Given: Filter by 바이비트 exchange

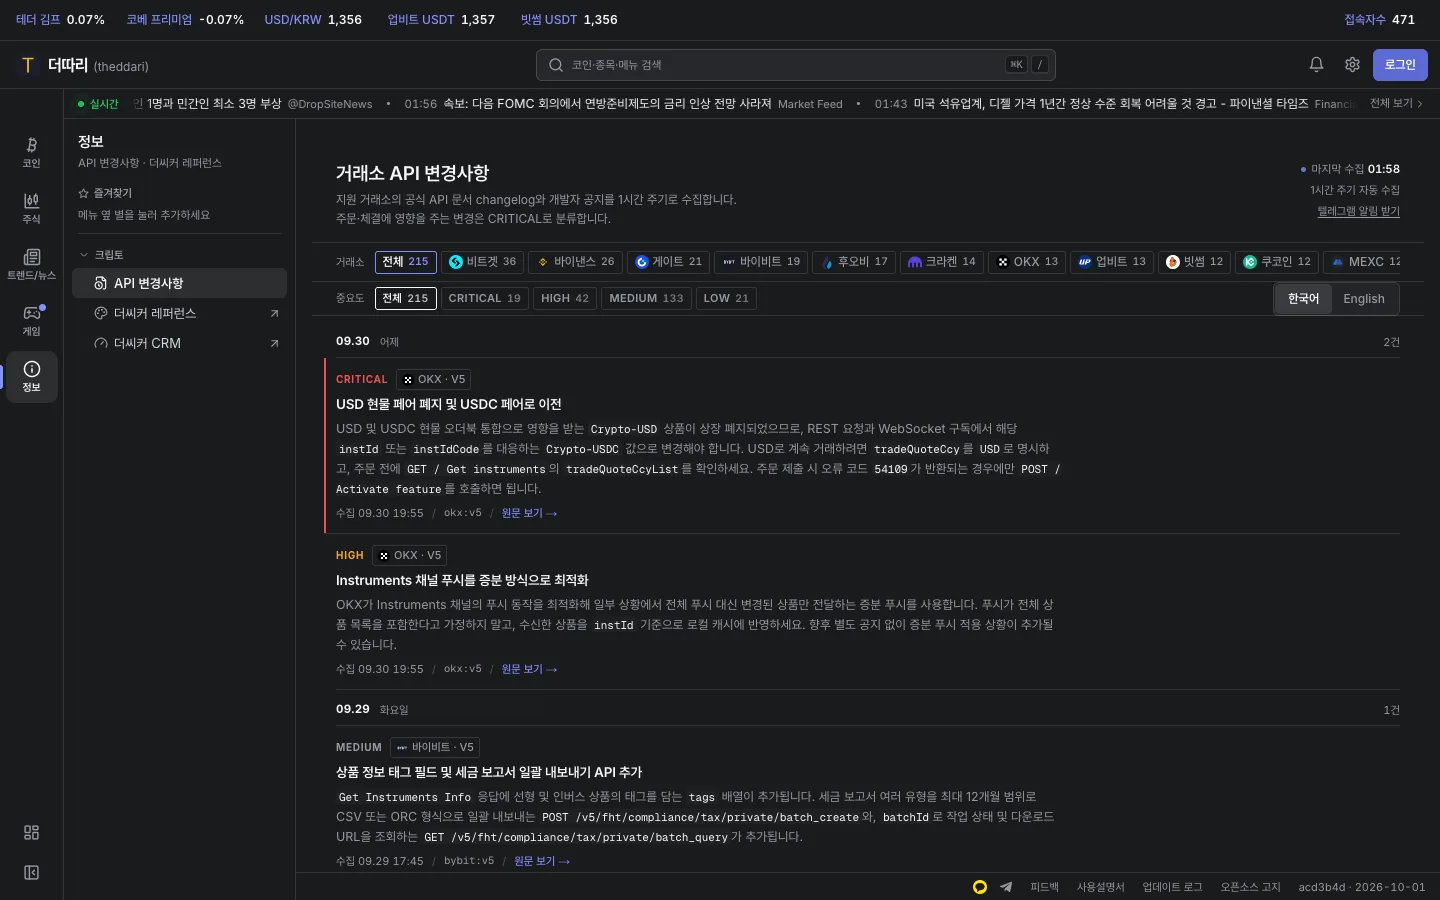Looking at the screenshot, I should pos(761,262).
